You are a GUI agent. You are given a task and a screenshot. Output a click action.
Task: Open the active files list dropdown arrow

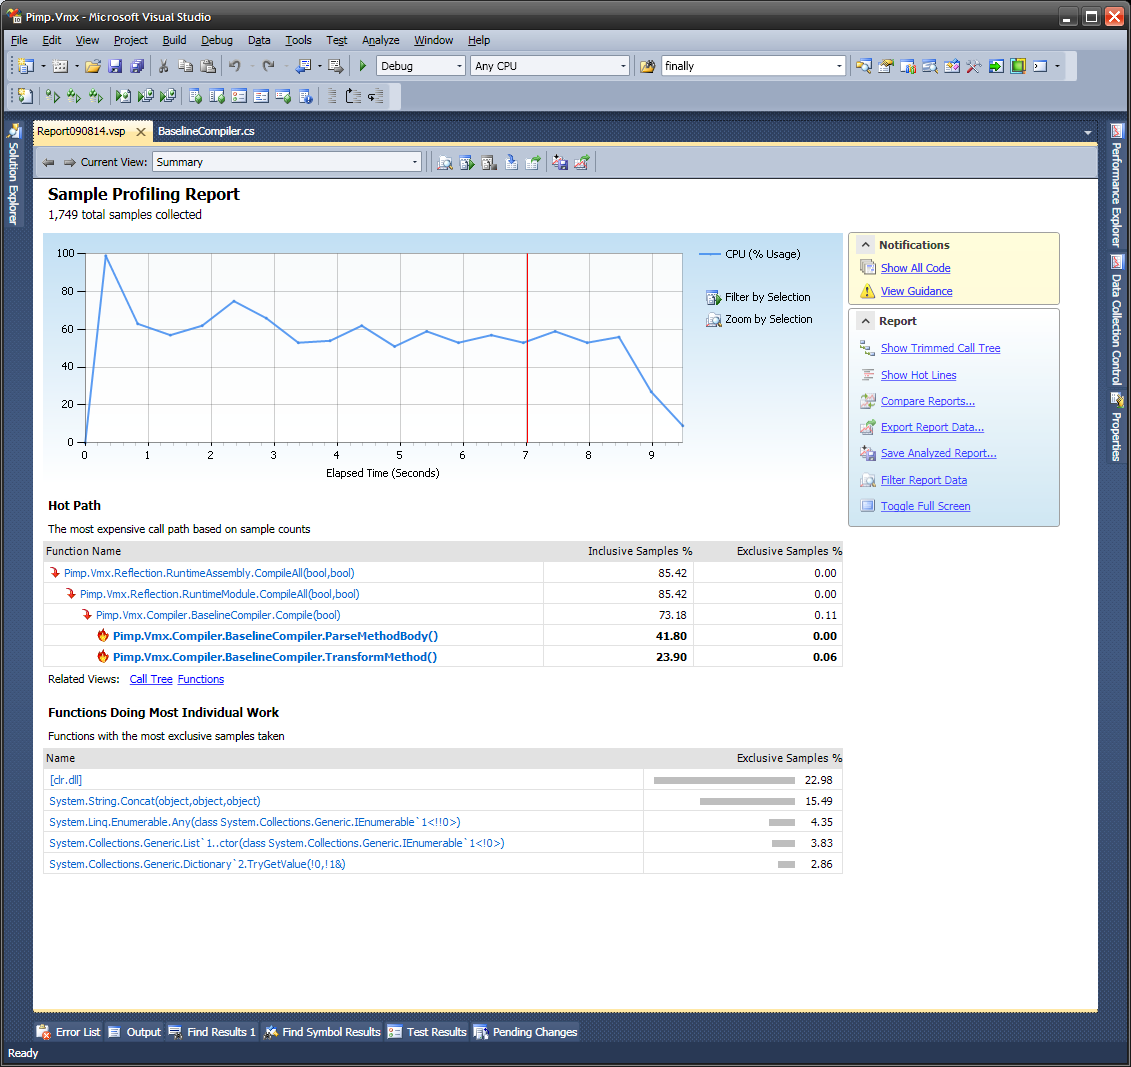pyautogui.click(x=1088, y=132)
